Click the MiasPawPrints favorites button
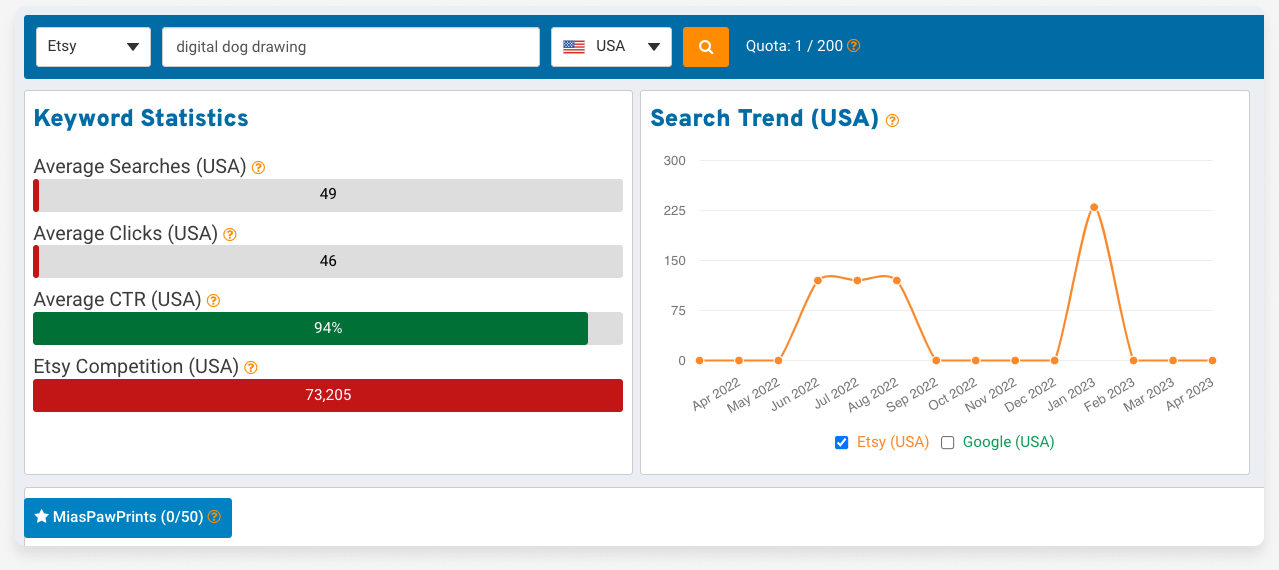This screenshot has height=570, width=1279. (128, 518)
